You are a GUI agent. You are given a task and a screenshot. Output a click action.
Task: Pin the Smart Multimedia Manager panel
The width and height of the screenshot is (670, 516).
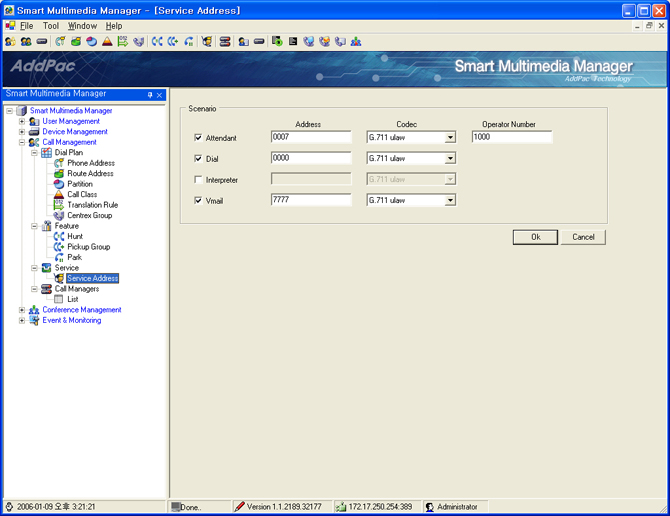click(x=150, y=95)
